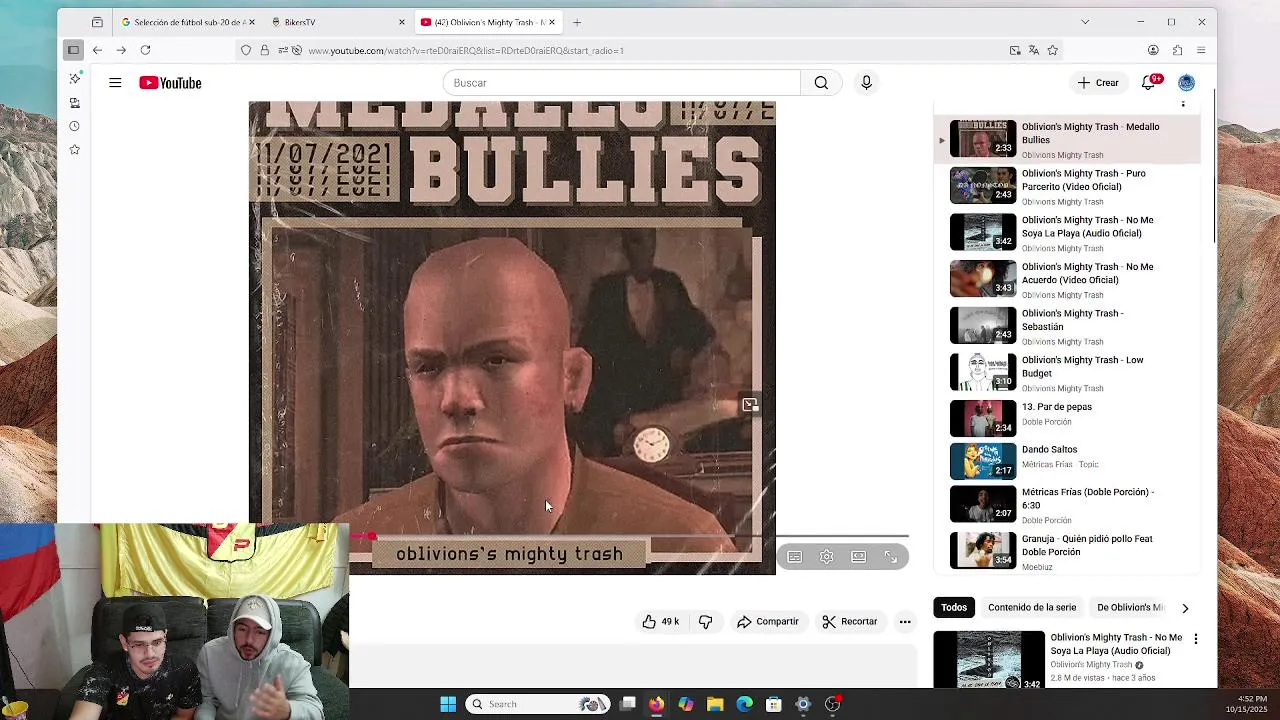Play Low Budget from the playlist
1280x720 pixels.
click(1068, 373)
